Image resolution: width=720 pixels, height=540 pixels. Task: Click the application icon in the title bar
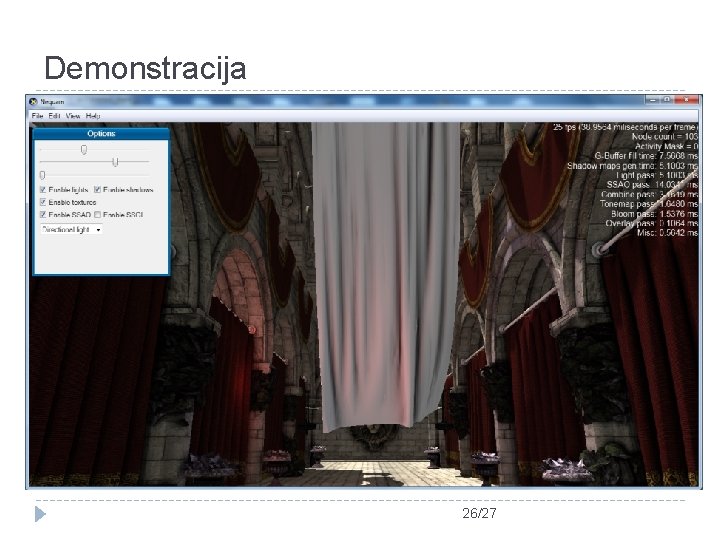(x=33, y=101)
